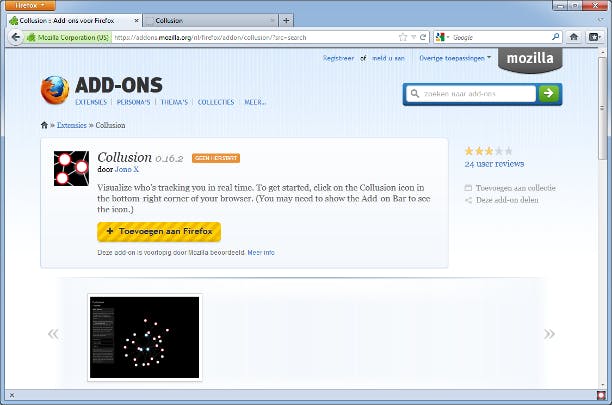The height and width of the screenshot is (405, 612).
Task: Click the scrollbar up arrow
Action: point(601,52)
